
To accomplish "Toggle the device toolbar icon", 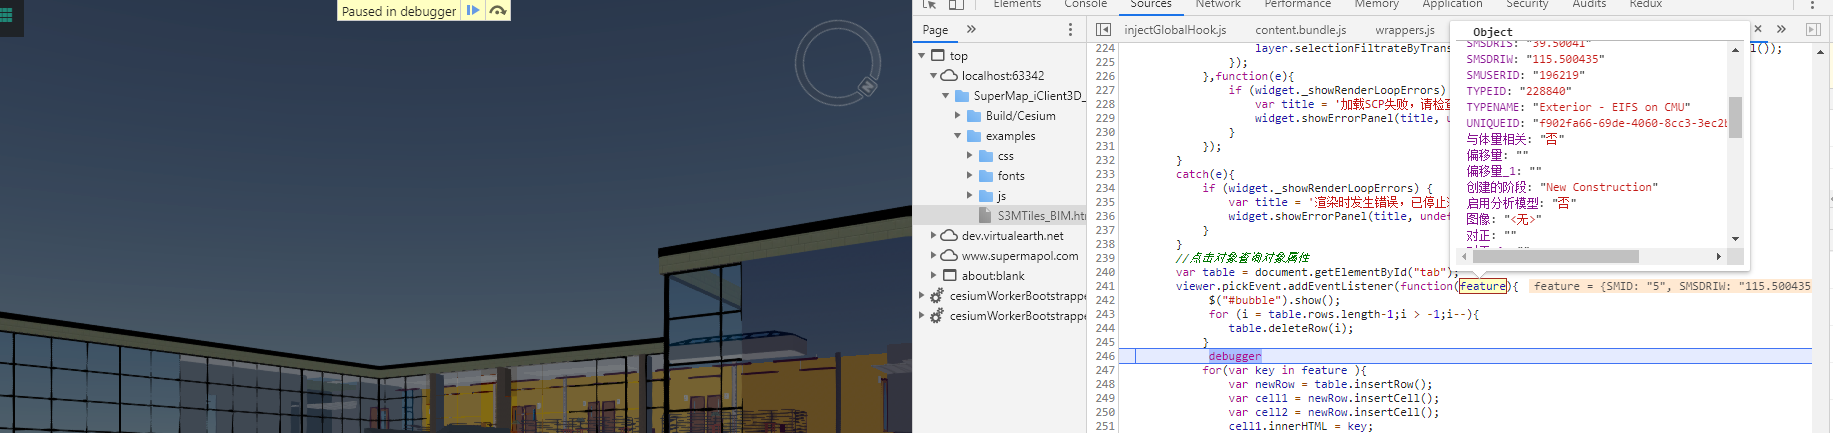I will (x=956, y=5).
